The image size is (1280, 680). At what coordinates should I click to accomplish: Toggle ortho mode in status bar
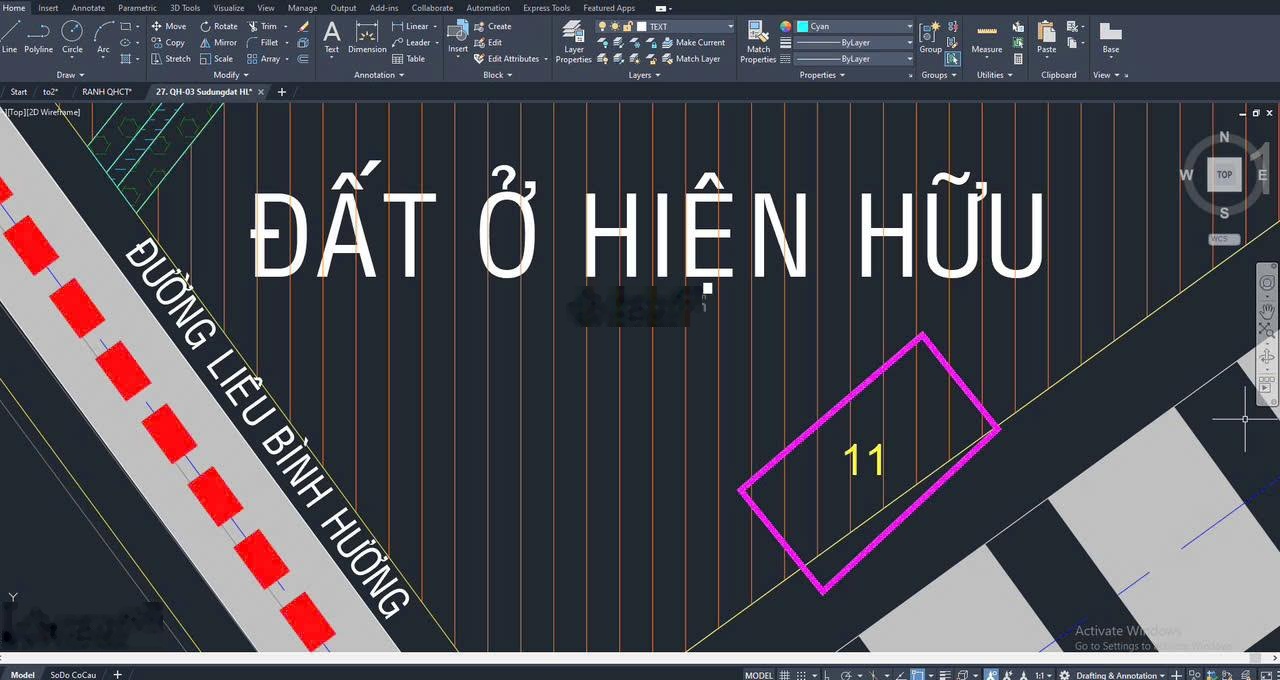(825, 675)
